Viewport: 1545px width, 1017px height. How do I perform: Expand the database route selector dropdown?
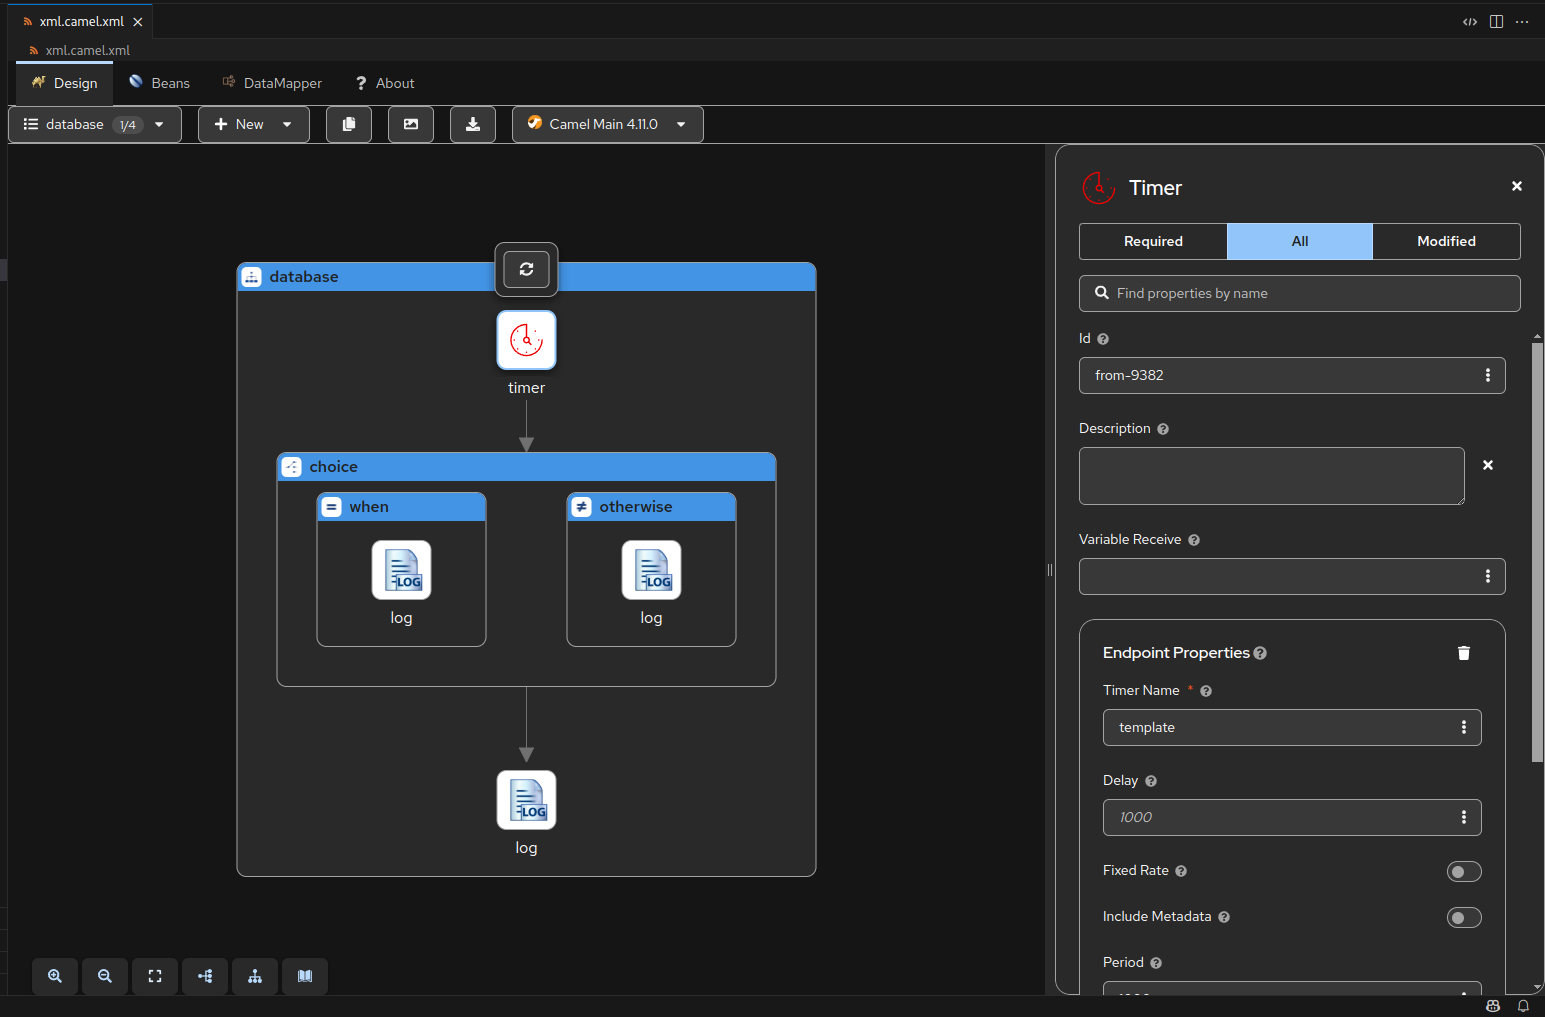158,124
